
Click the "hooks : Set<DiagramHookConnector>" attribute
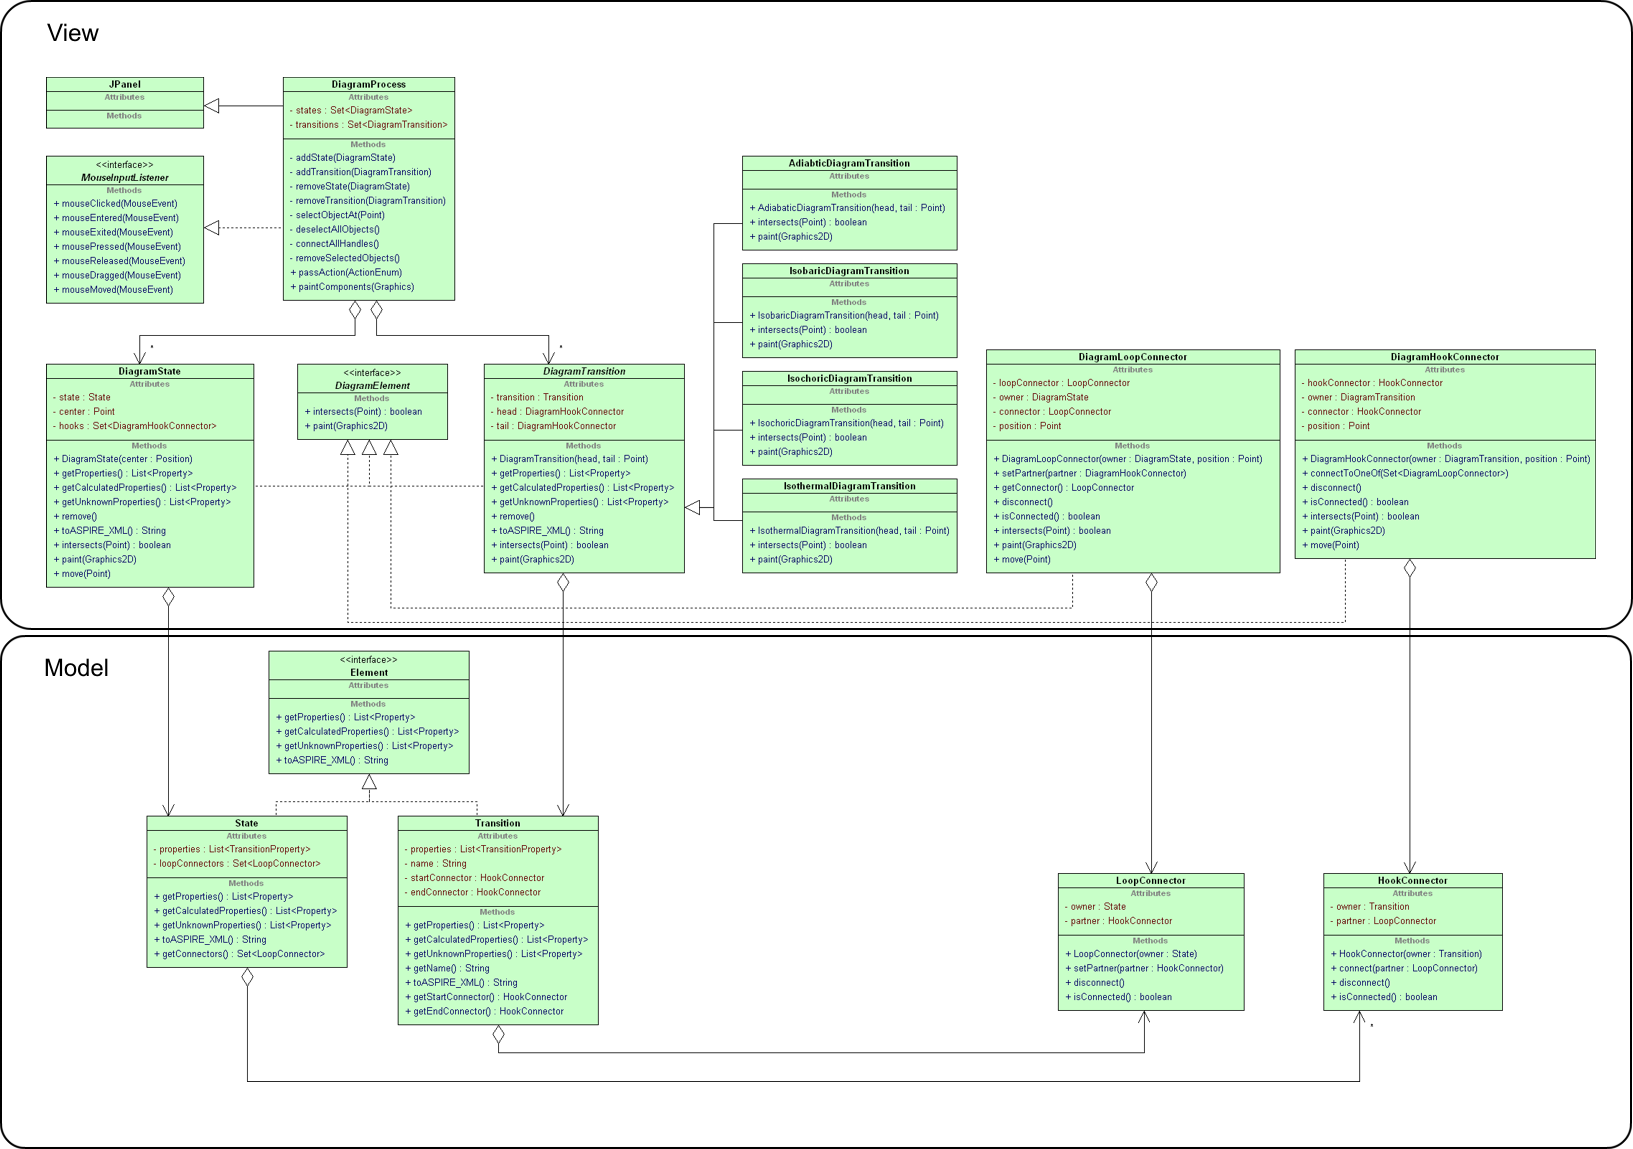(134, 426)
